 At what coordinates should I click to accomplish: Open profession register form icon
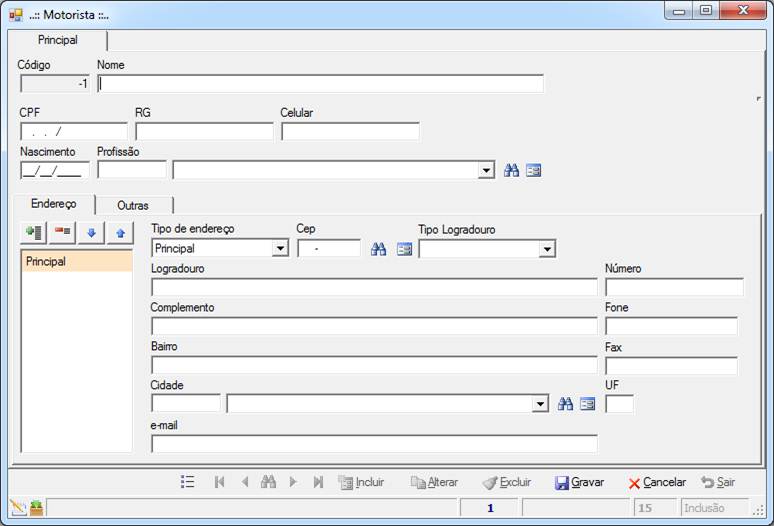coord(534,171)
